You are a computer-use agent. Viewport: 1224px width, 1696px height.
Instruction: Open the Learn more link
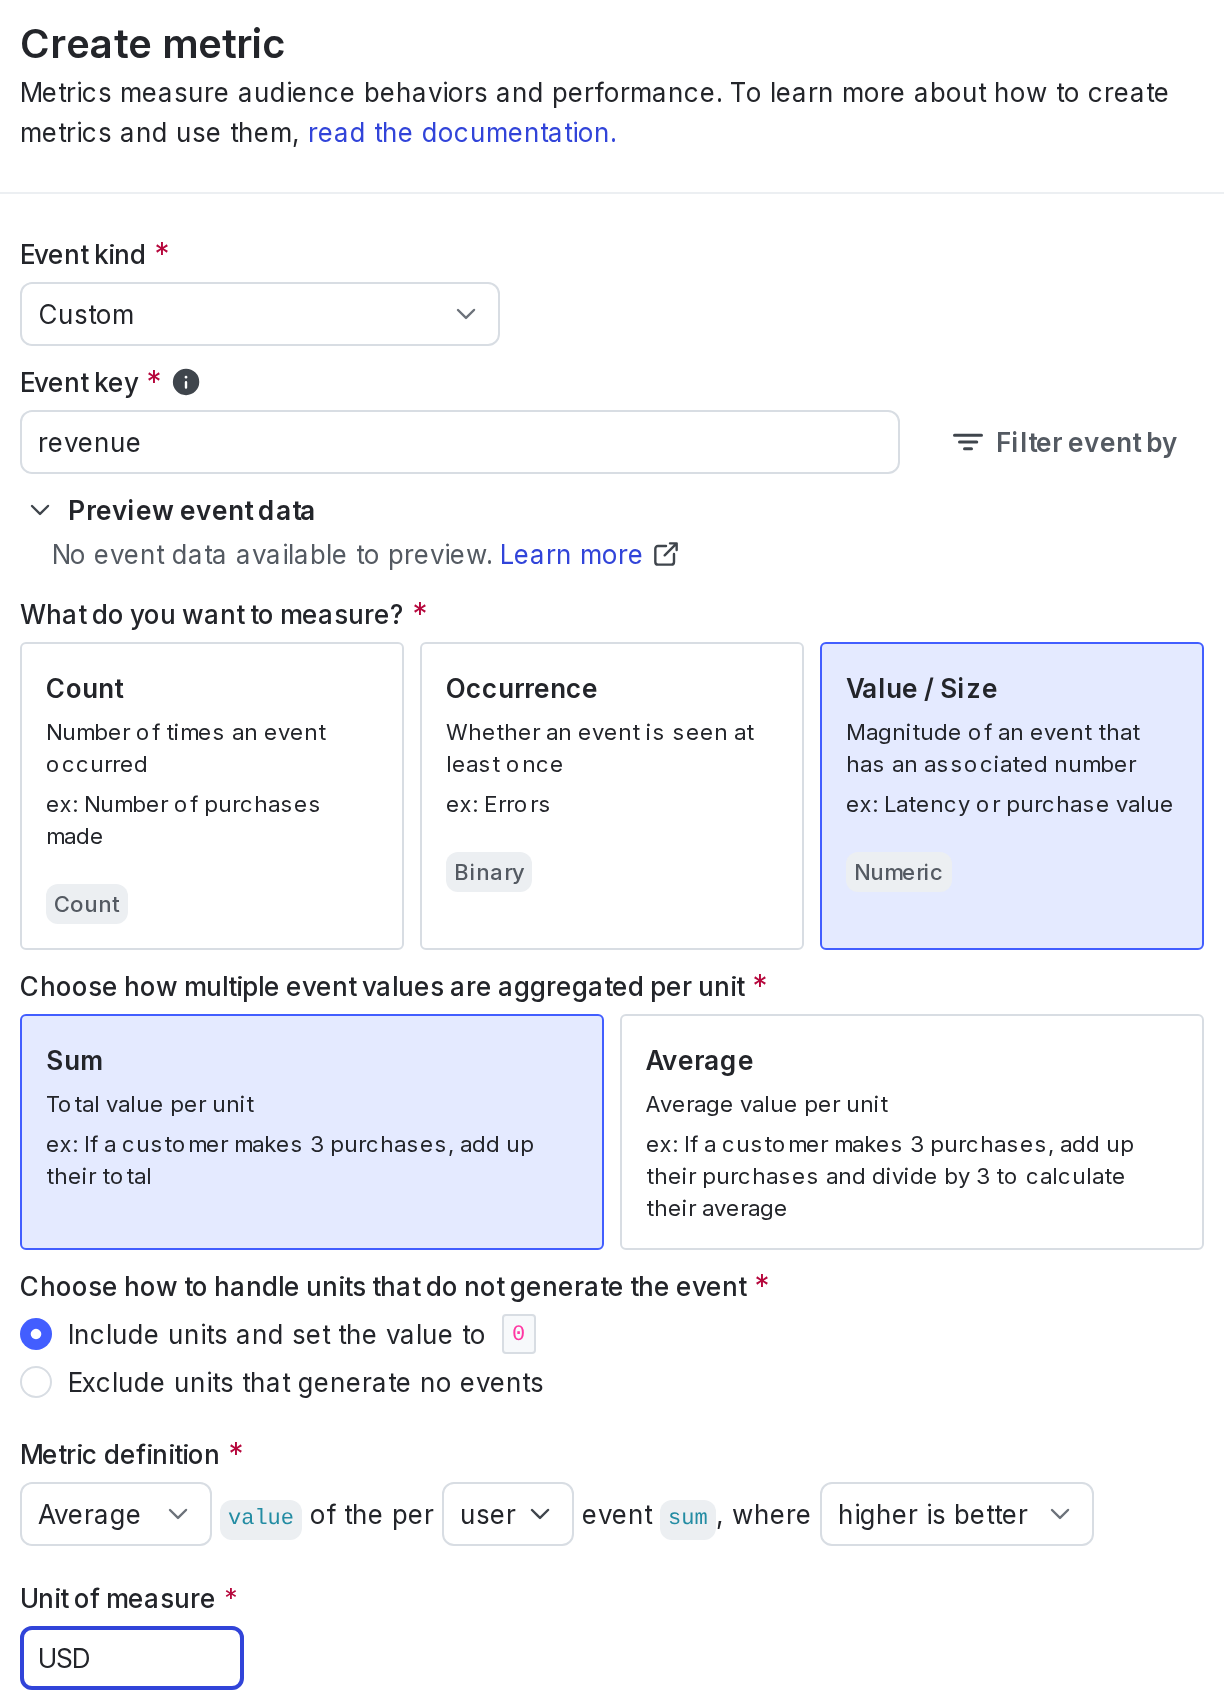tap(571, 555)
